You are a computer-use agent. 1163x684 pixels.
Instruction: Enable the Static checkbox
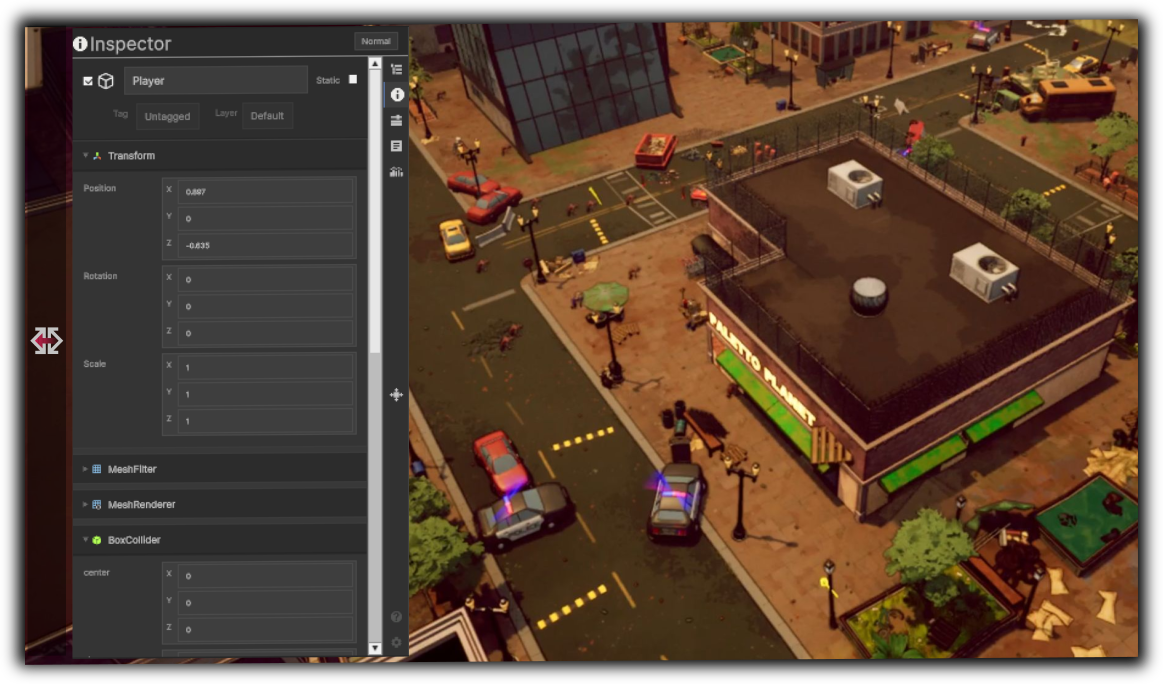point(352,80)
